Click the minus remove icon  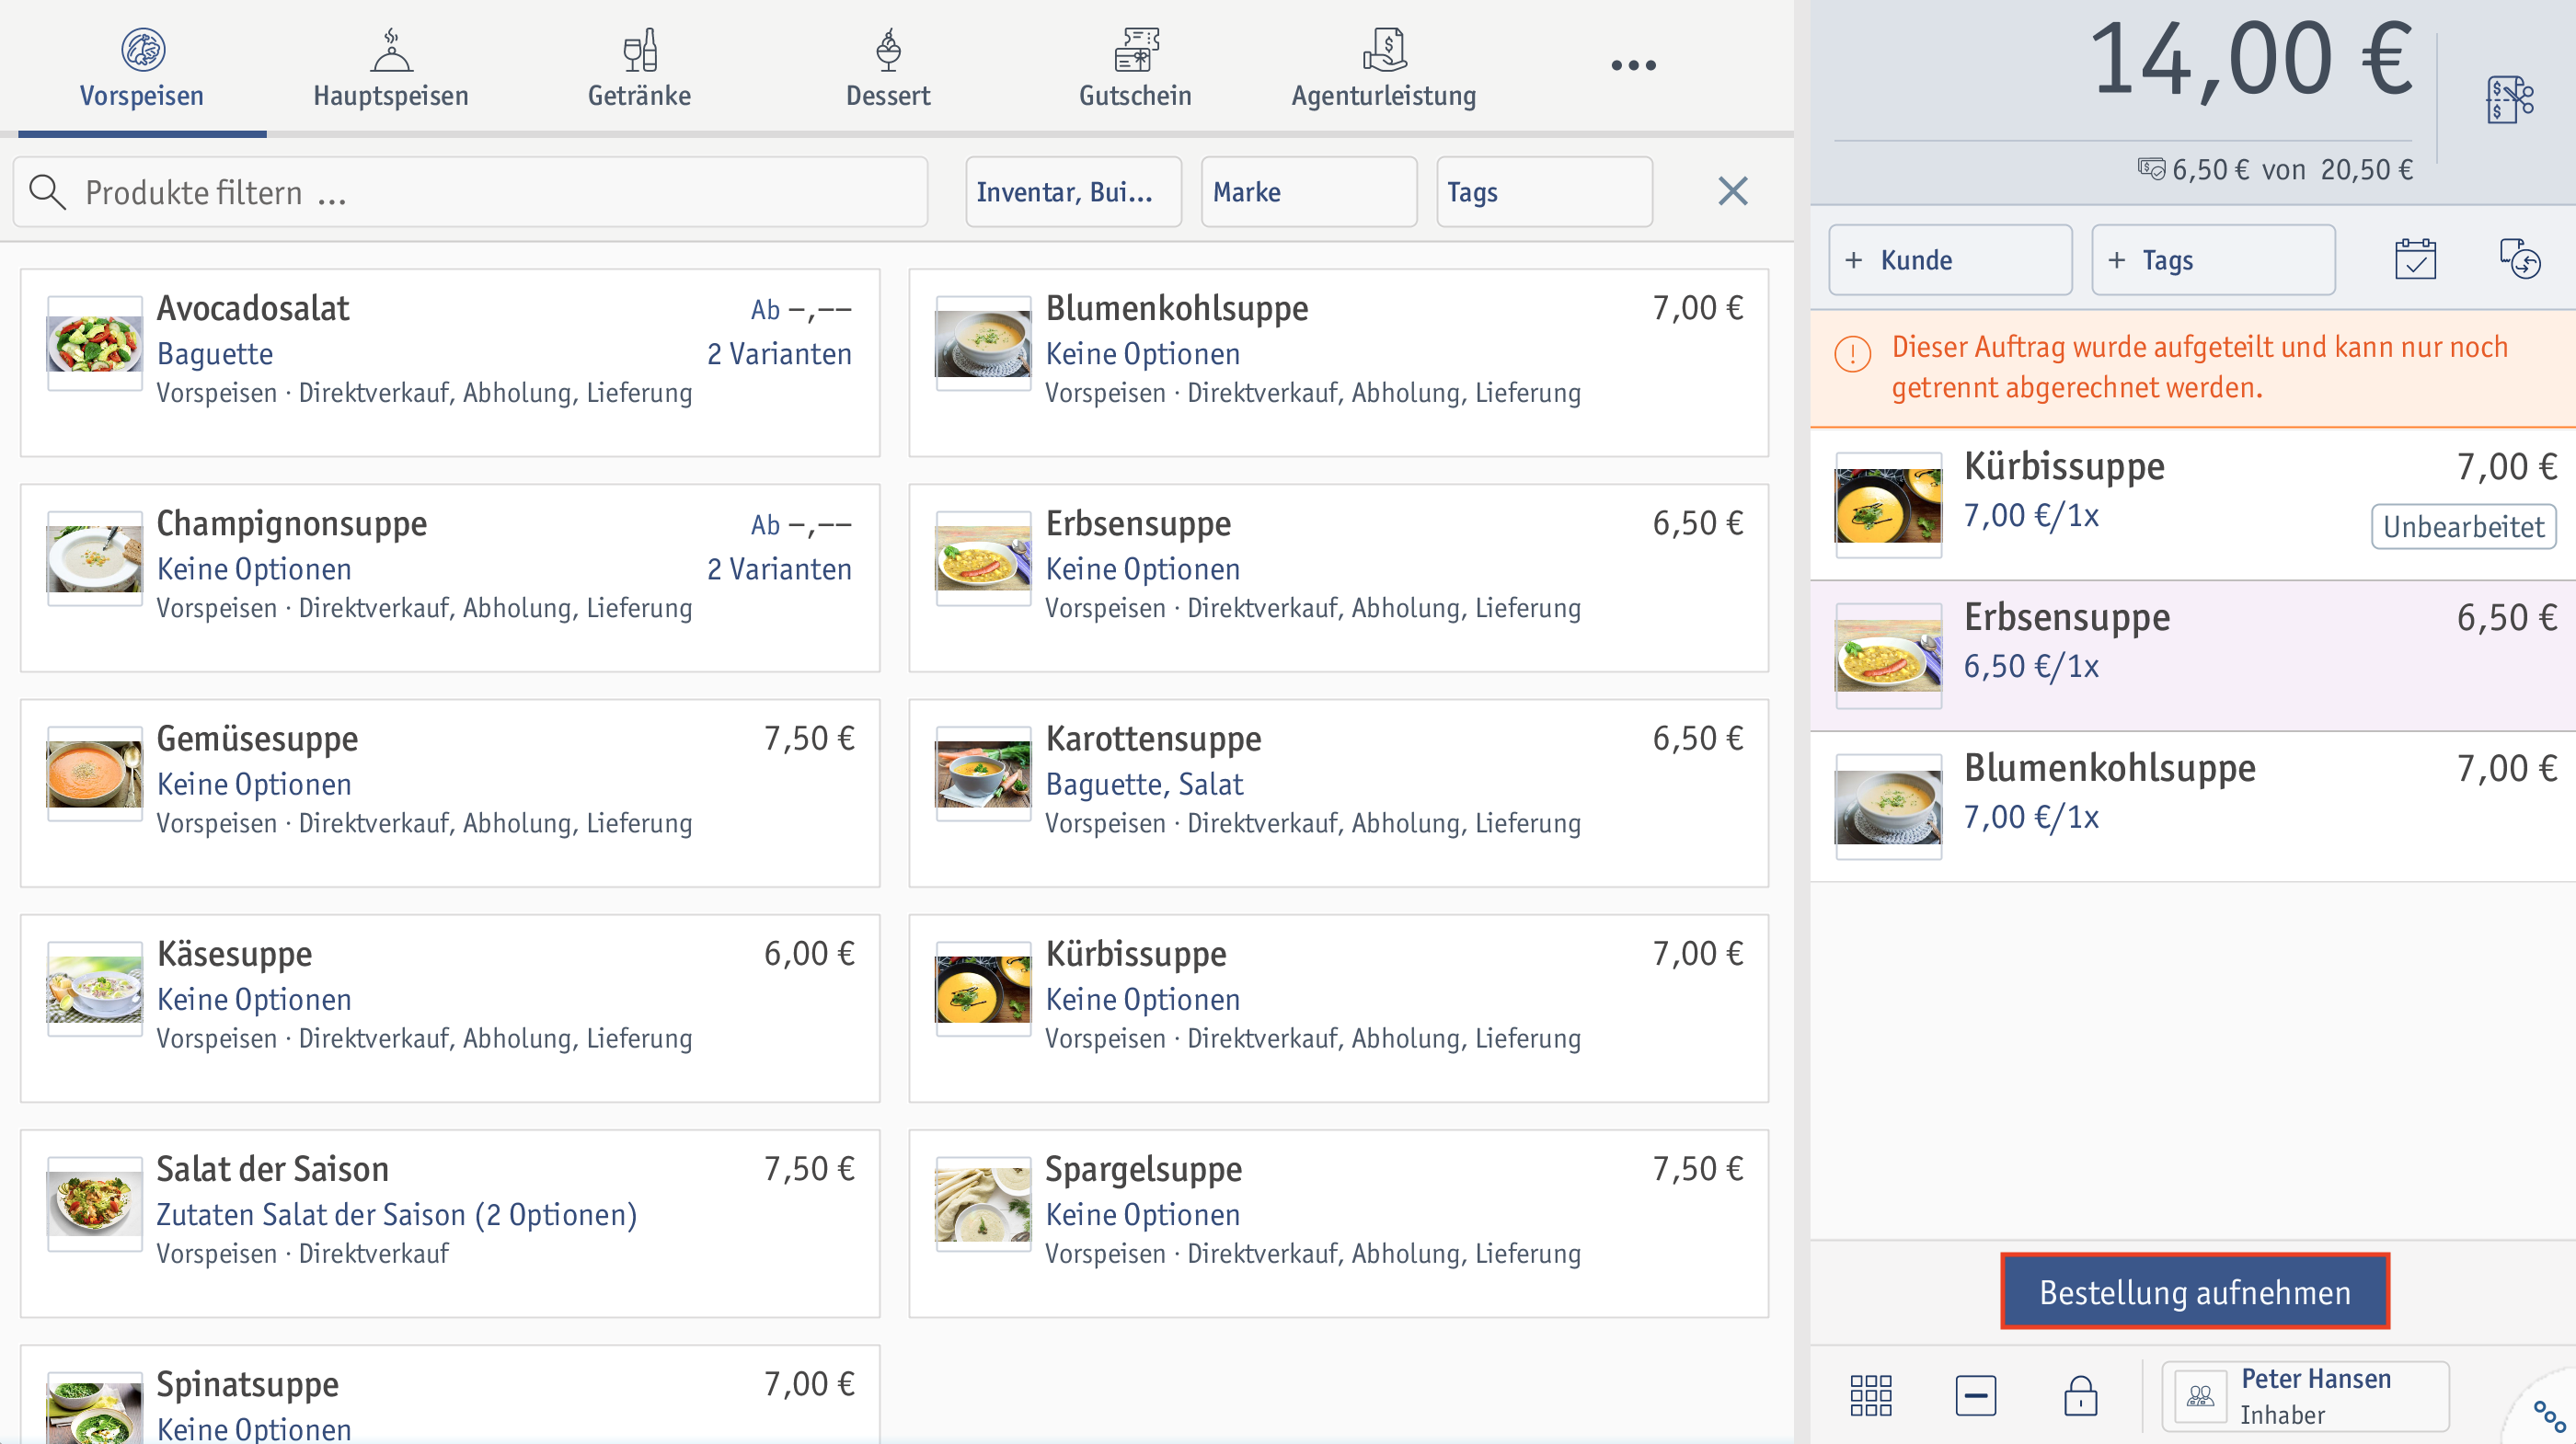click(x=1975, y=1395)
